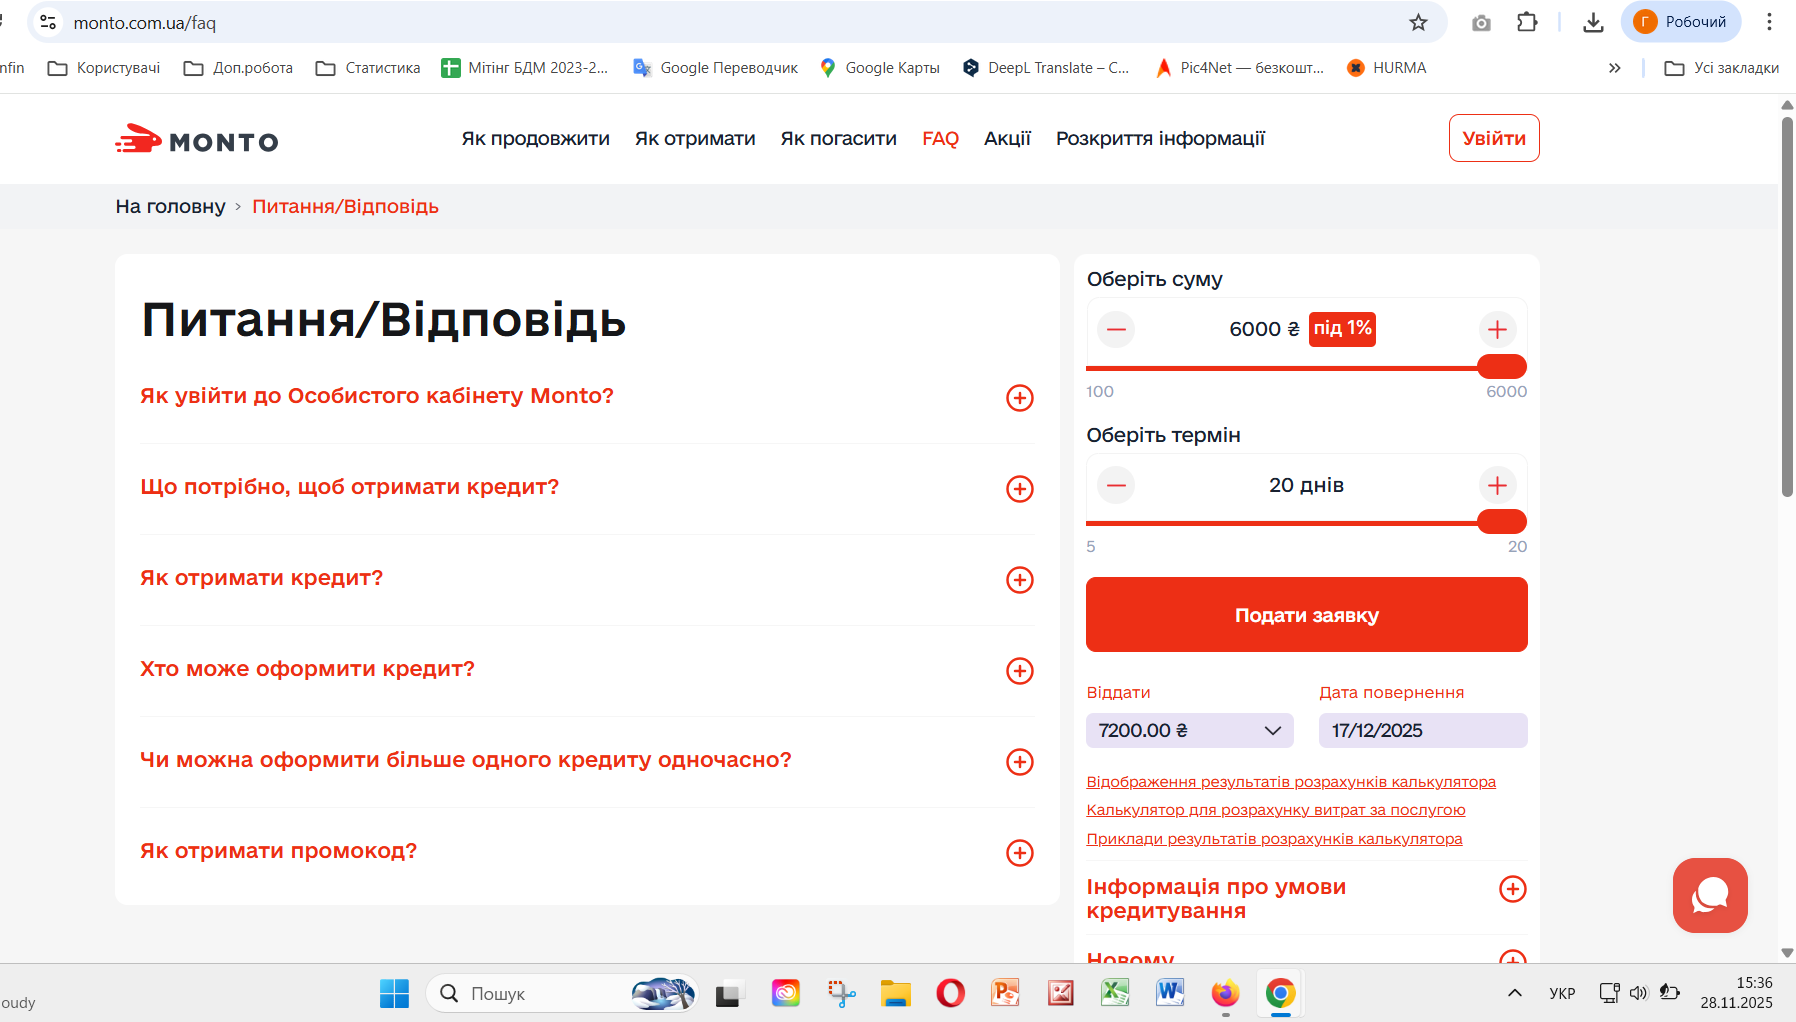Screen dimensions: 1796x1022
Task: Click the page vertical scrollbar thumb
Action: pyautogui.click(x=1787, y=306)
